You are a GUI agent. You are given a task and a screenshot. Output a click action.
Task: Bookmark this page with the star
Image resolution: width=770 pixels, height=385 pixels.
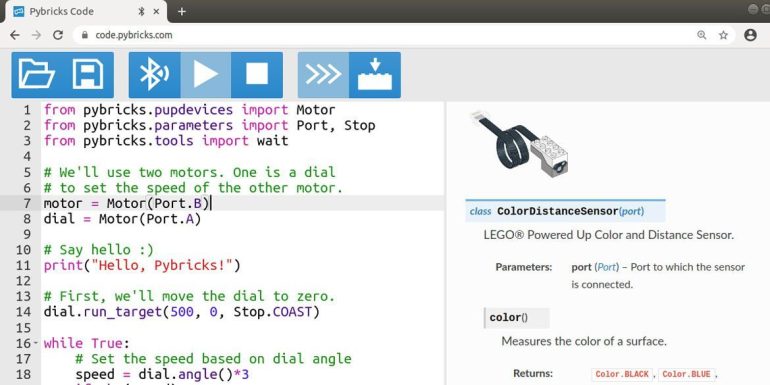click(723, 35)
